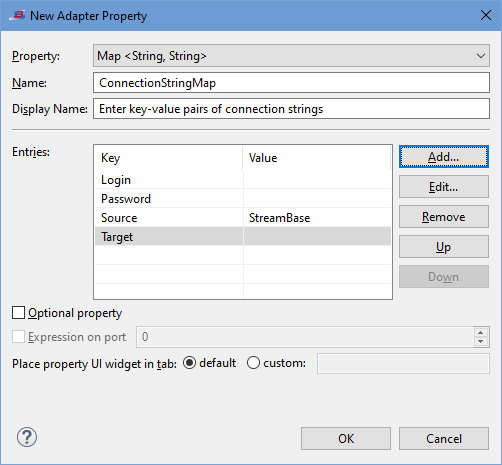The image size is (502, 465).
Task: Select the Password entry row
Action: coord(243,199)
